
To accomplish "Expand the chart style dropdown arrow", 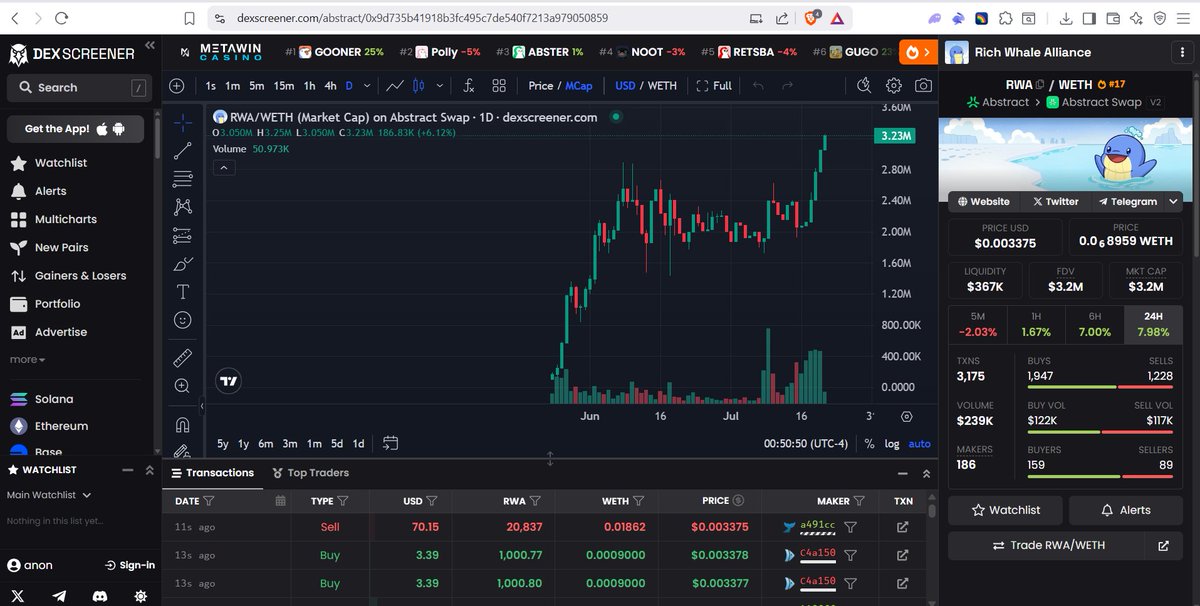I will point(439,86).
